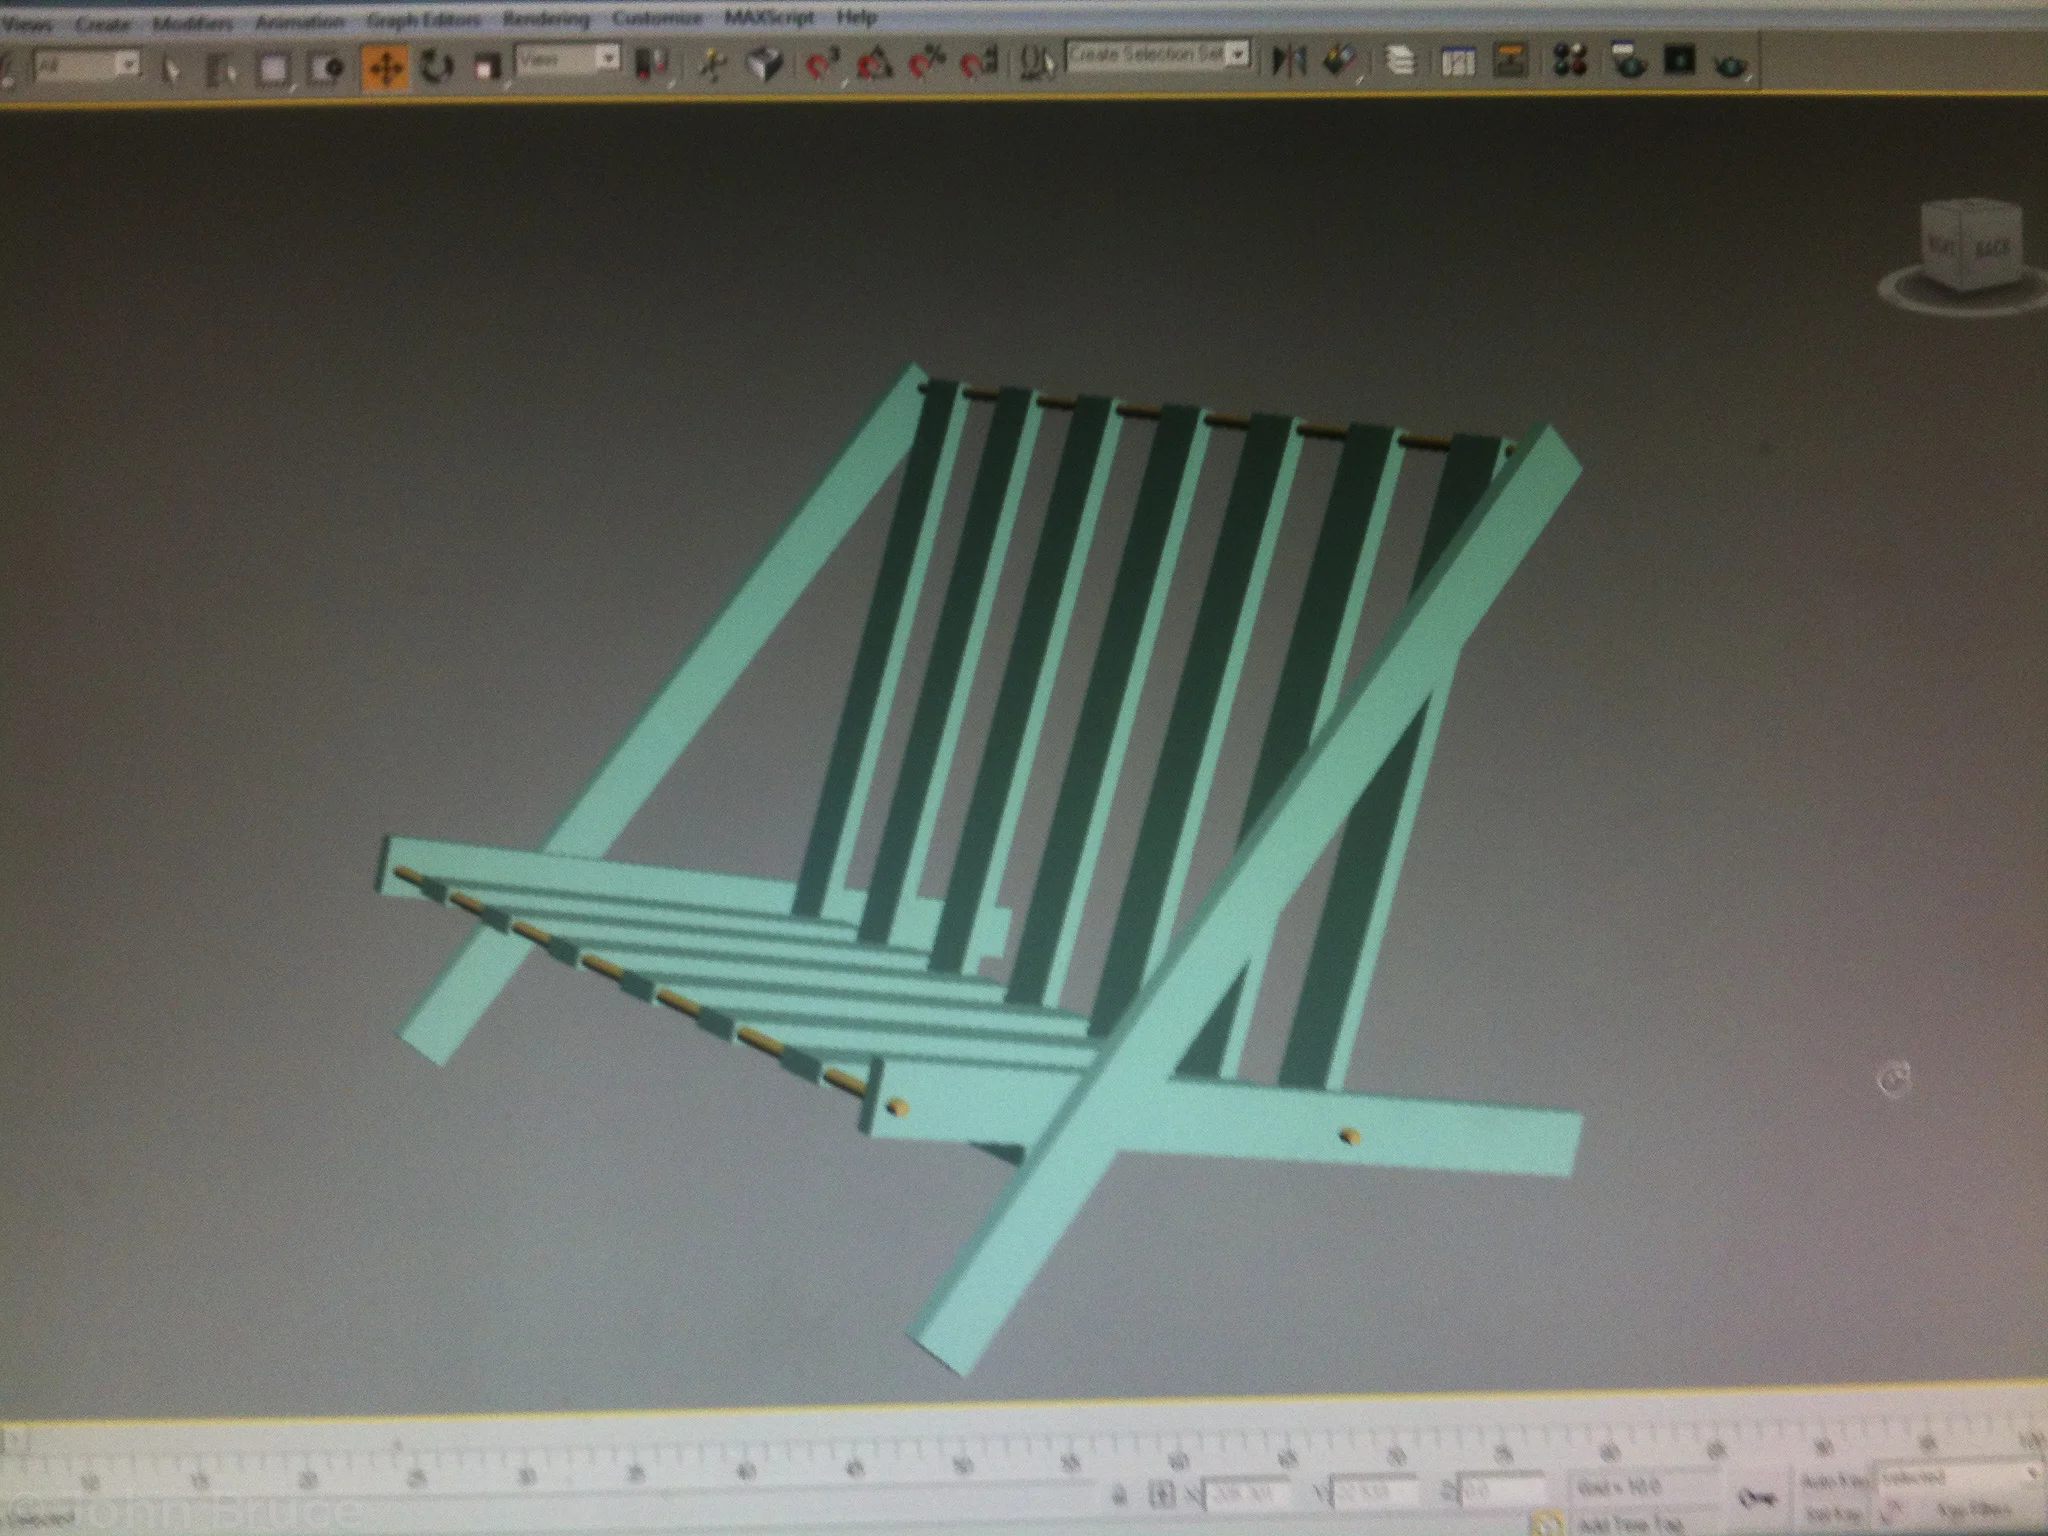Screen dimensions: 2048x1536
Task: Toggle the 3D Snaps magnet
Action: point(822,66)
